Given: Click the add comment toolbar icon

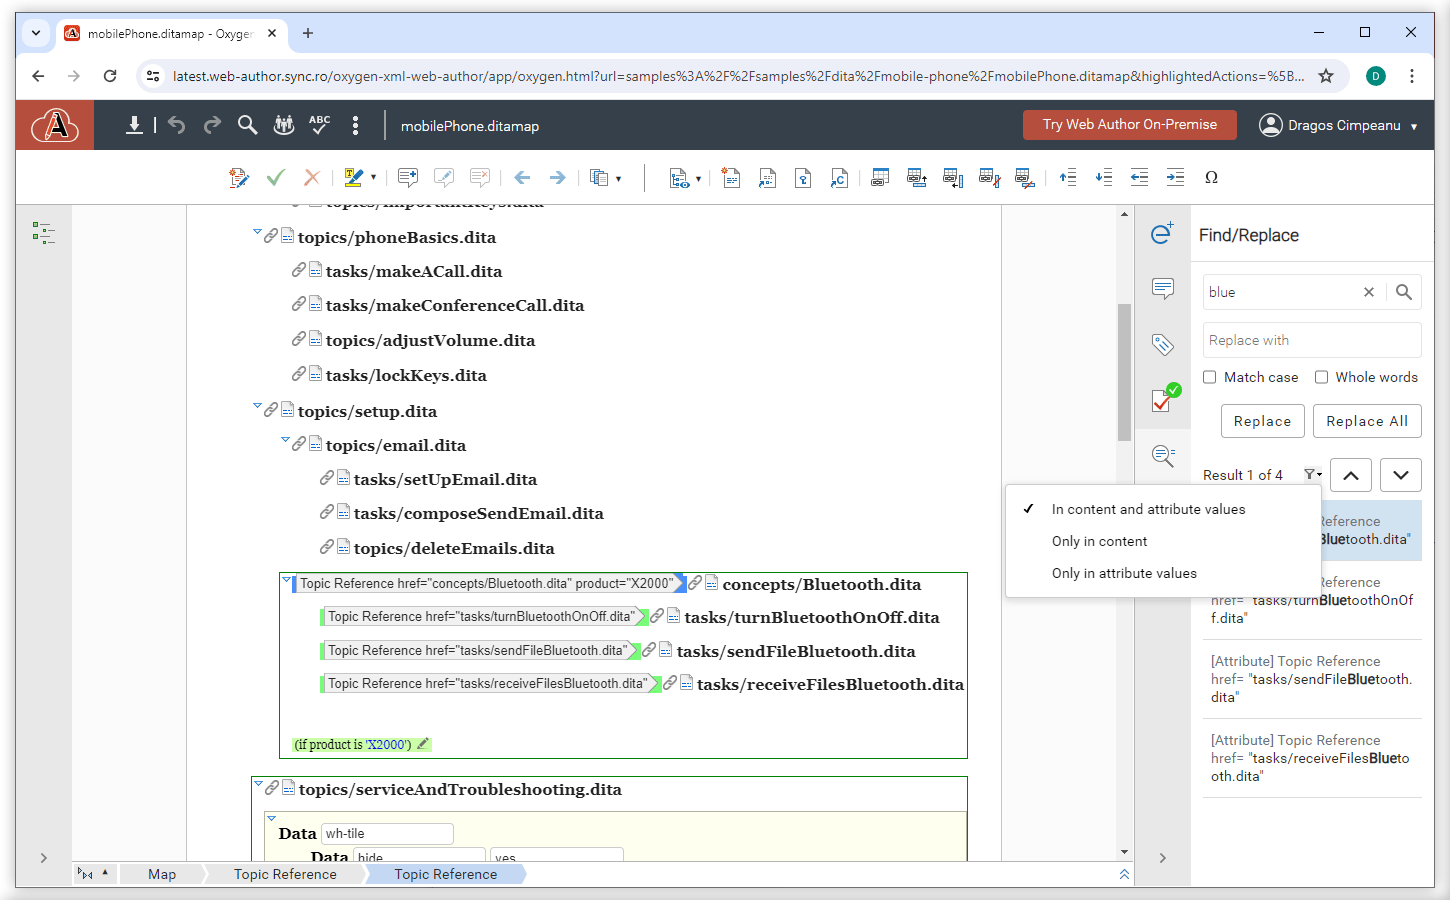Looking at the screenshot, I should coord(407,178).
